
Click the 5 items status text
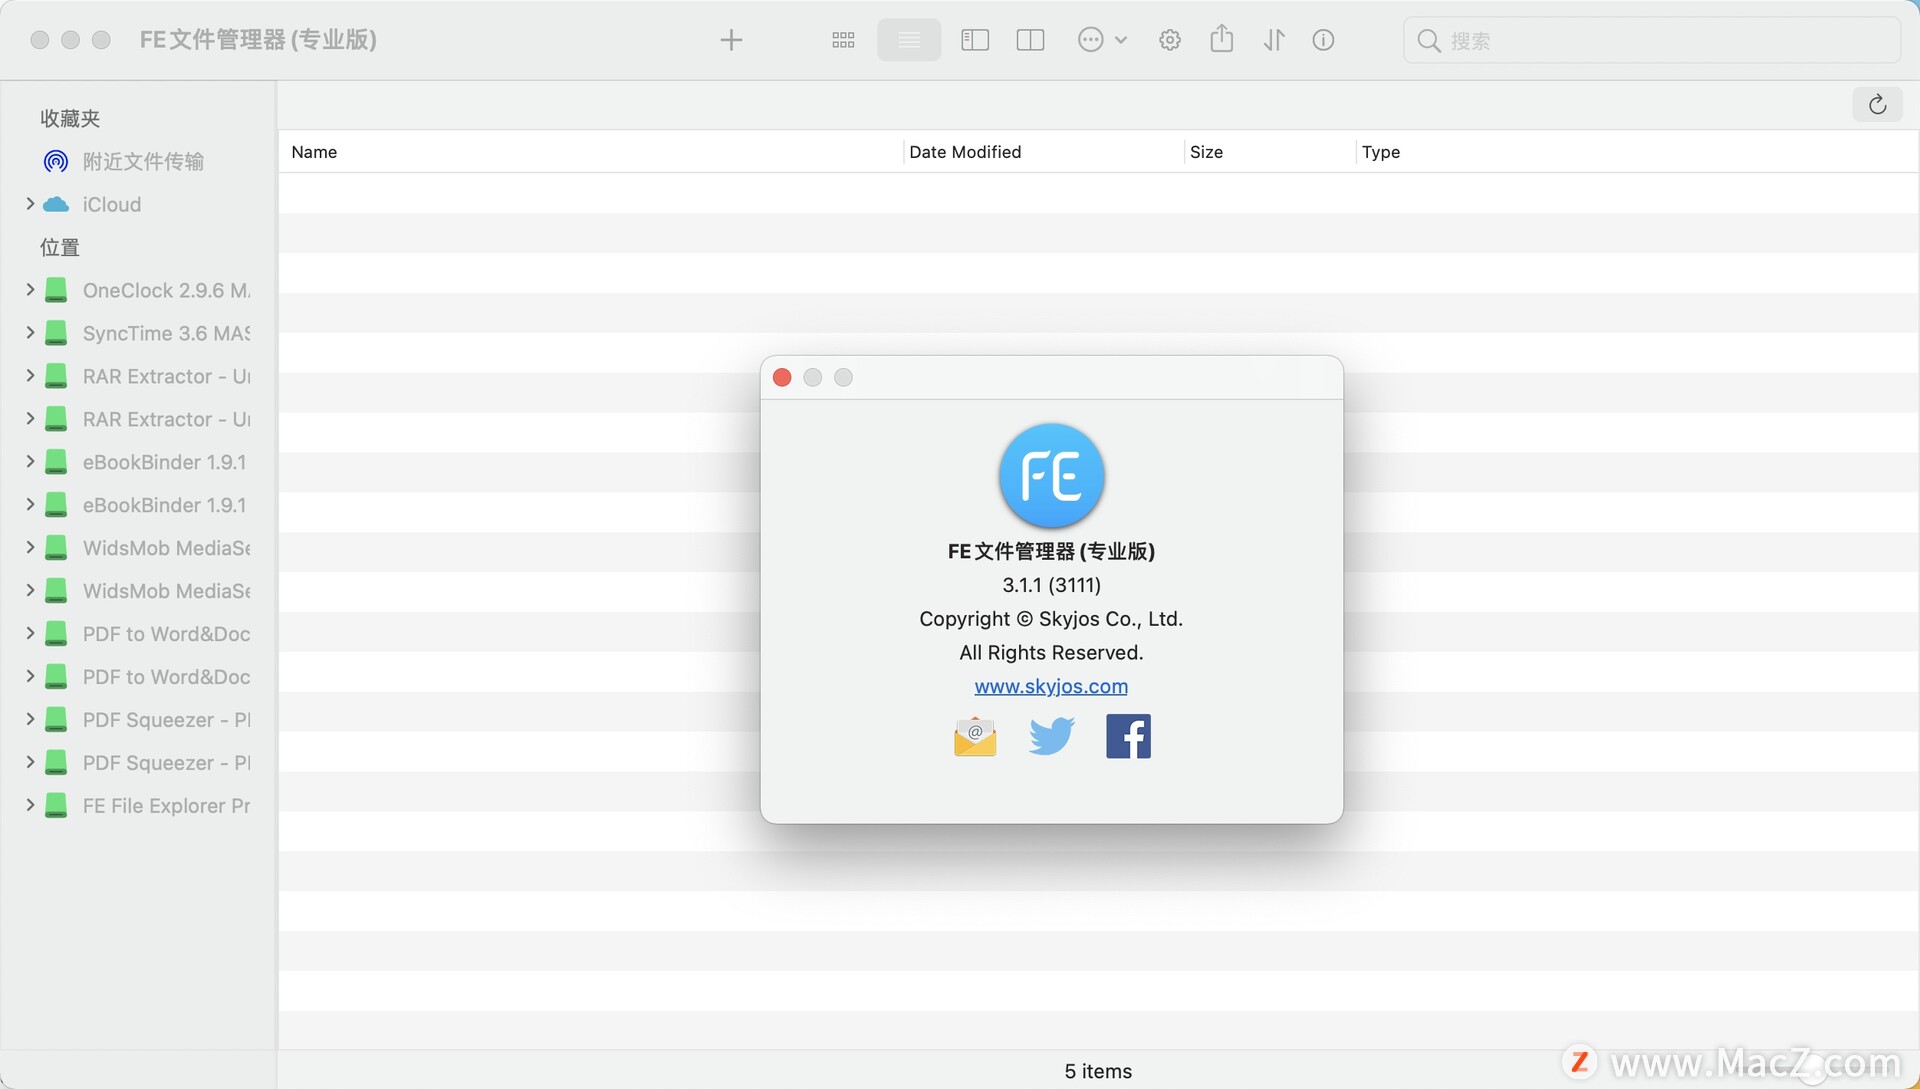click(1098, 1071)
